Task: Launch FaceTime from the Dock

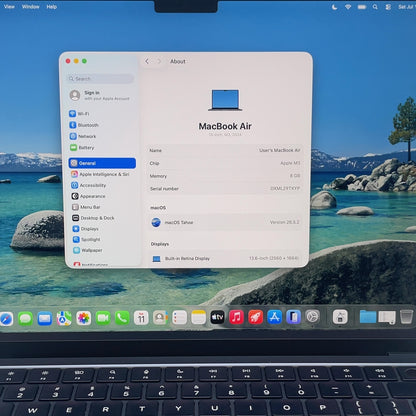Action: click(103, 318)
